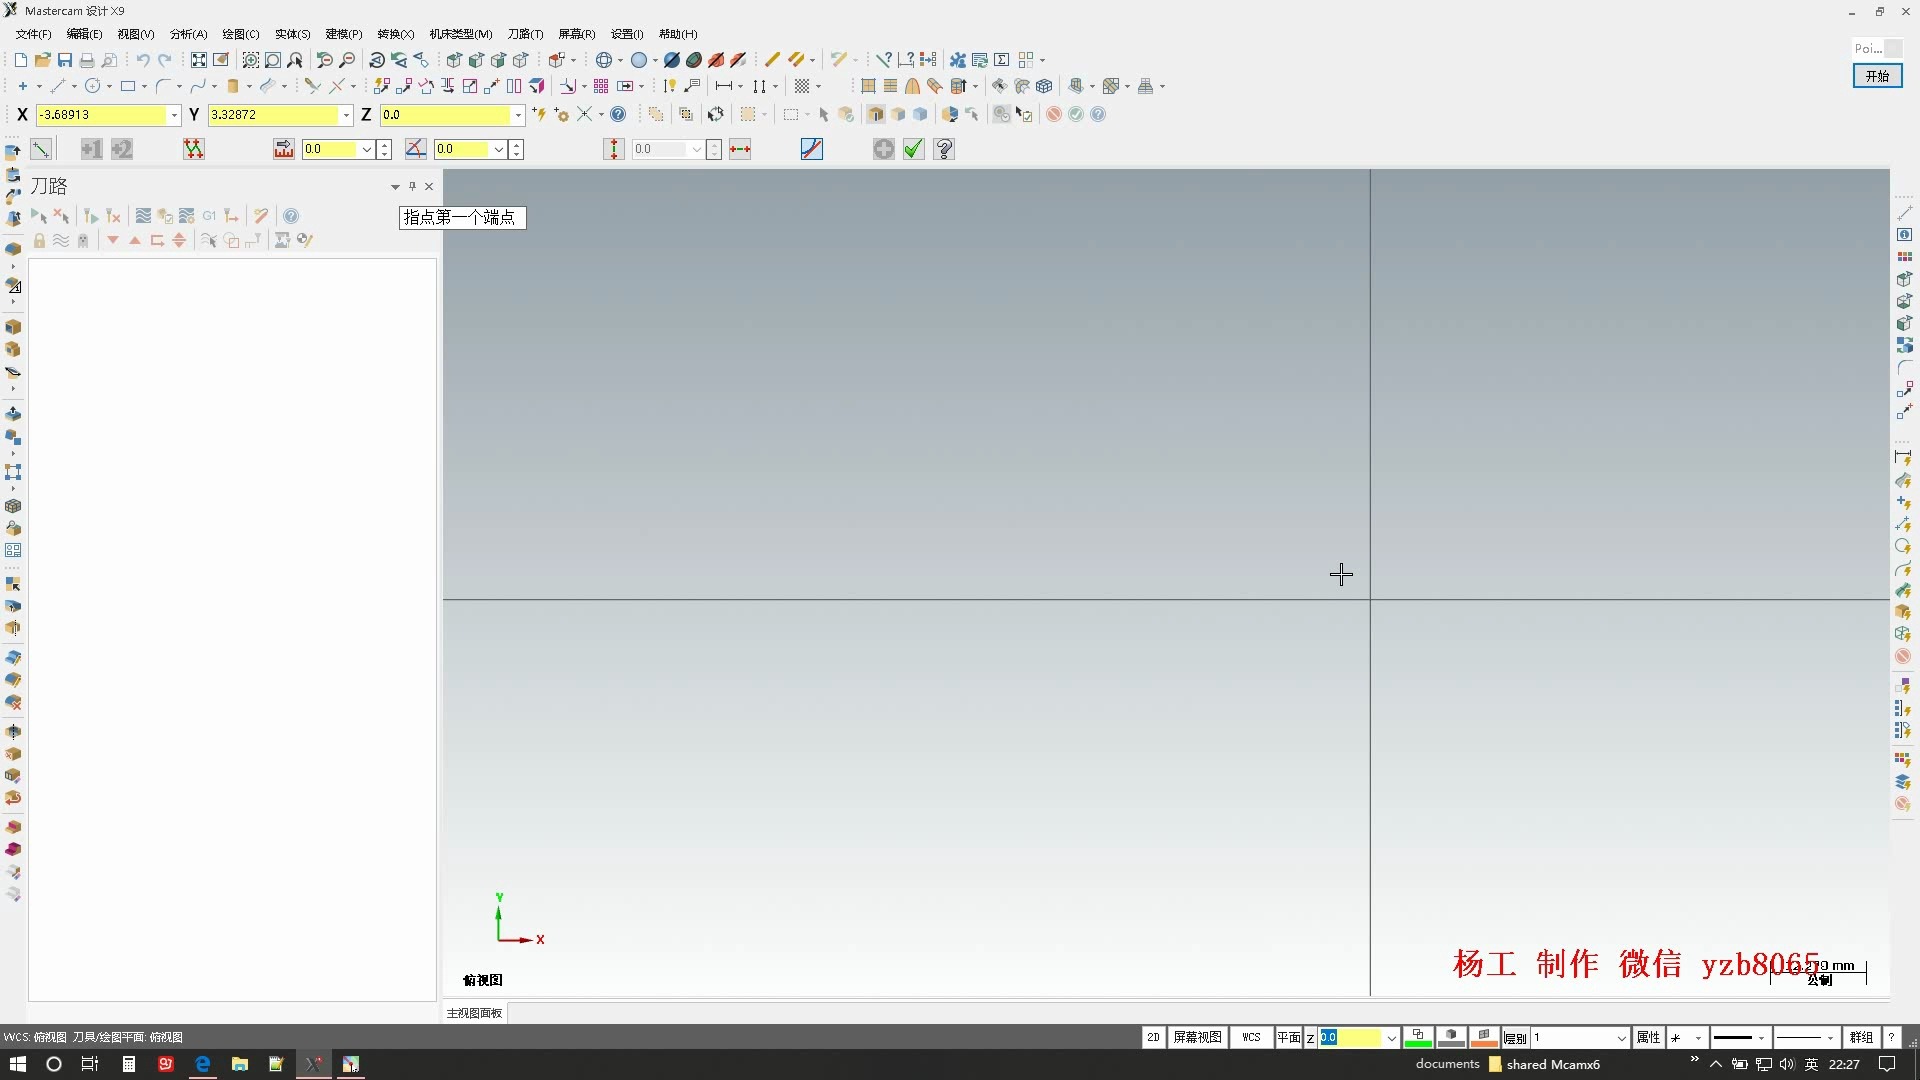The height and width of the screenshot is (1080, 1920).
Task: Toggle the angle lock icon
Action: pos(416,149)
